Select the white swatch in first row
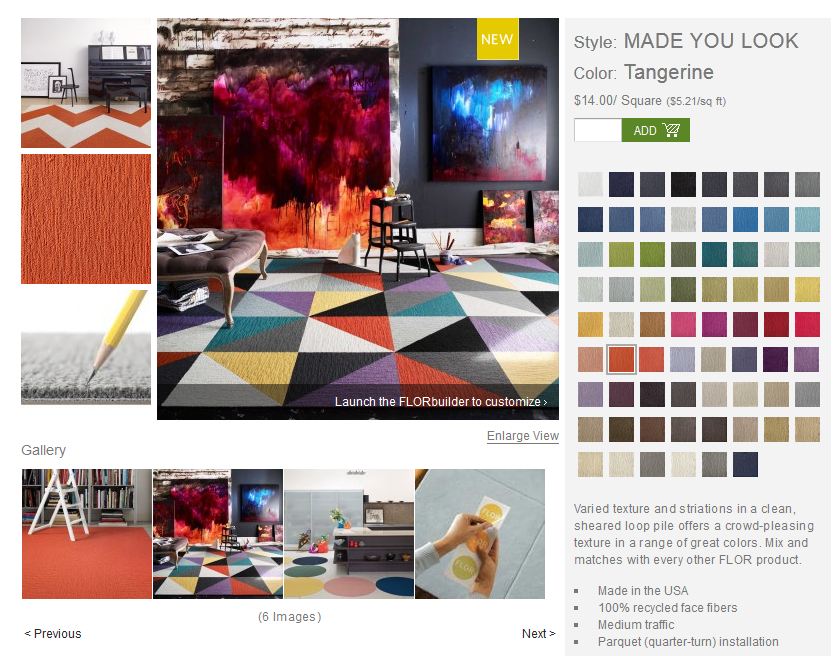Screen dimensions: 840x656 click(x=590, y=184)
